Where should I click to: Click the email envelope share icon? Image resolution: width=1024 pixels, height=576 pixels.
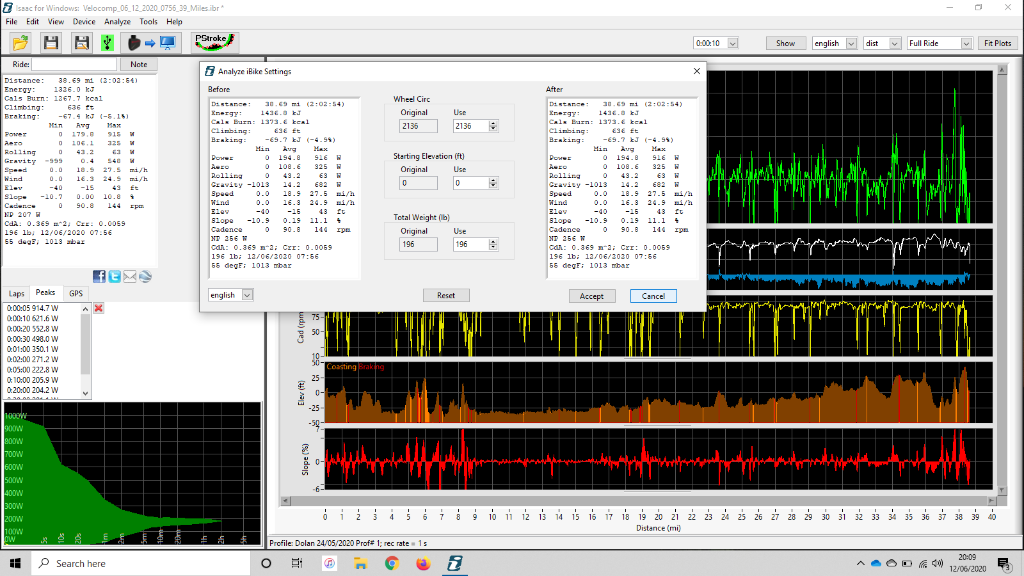(130, 276)
